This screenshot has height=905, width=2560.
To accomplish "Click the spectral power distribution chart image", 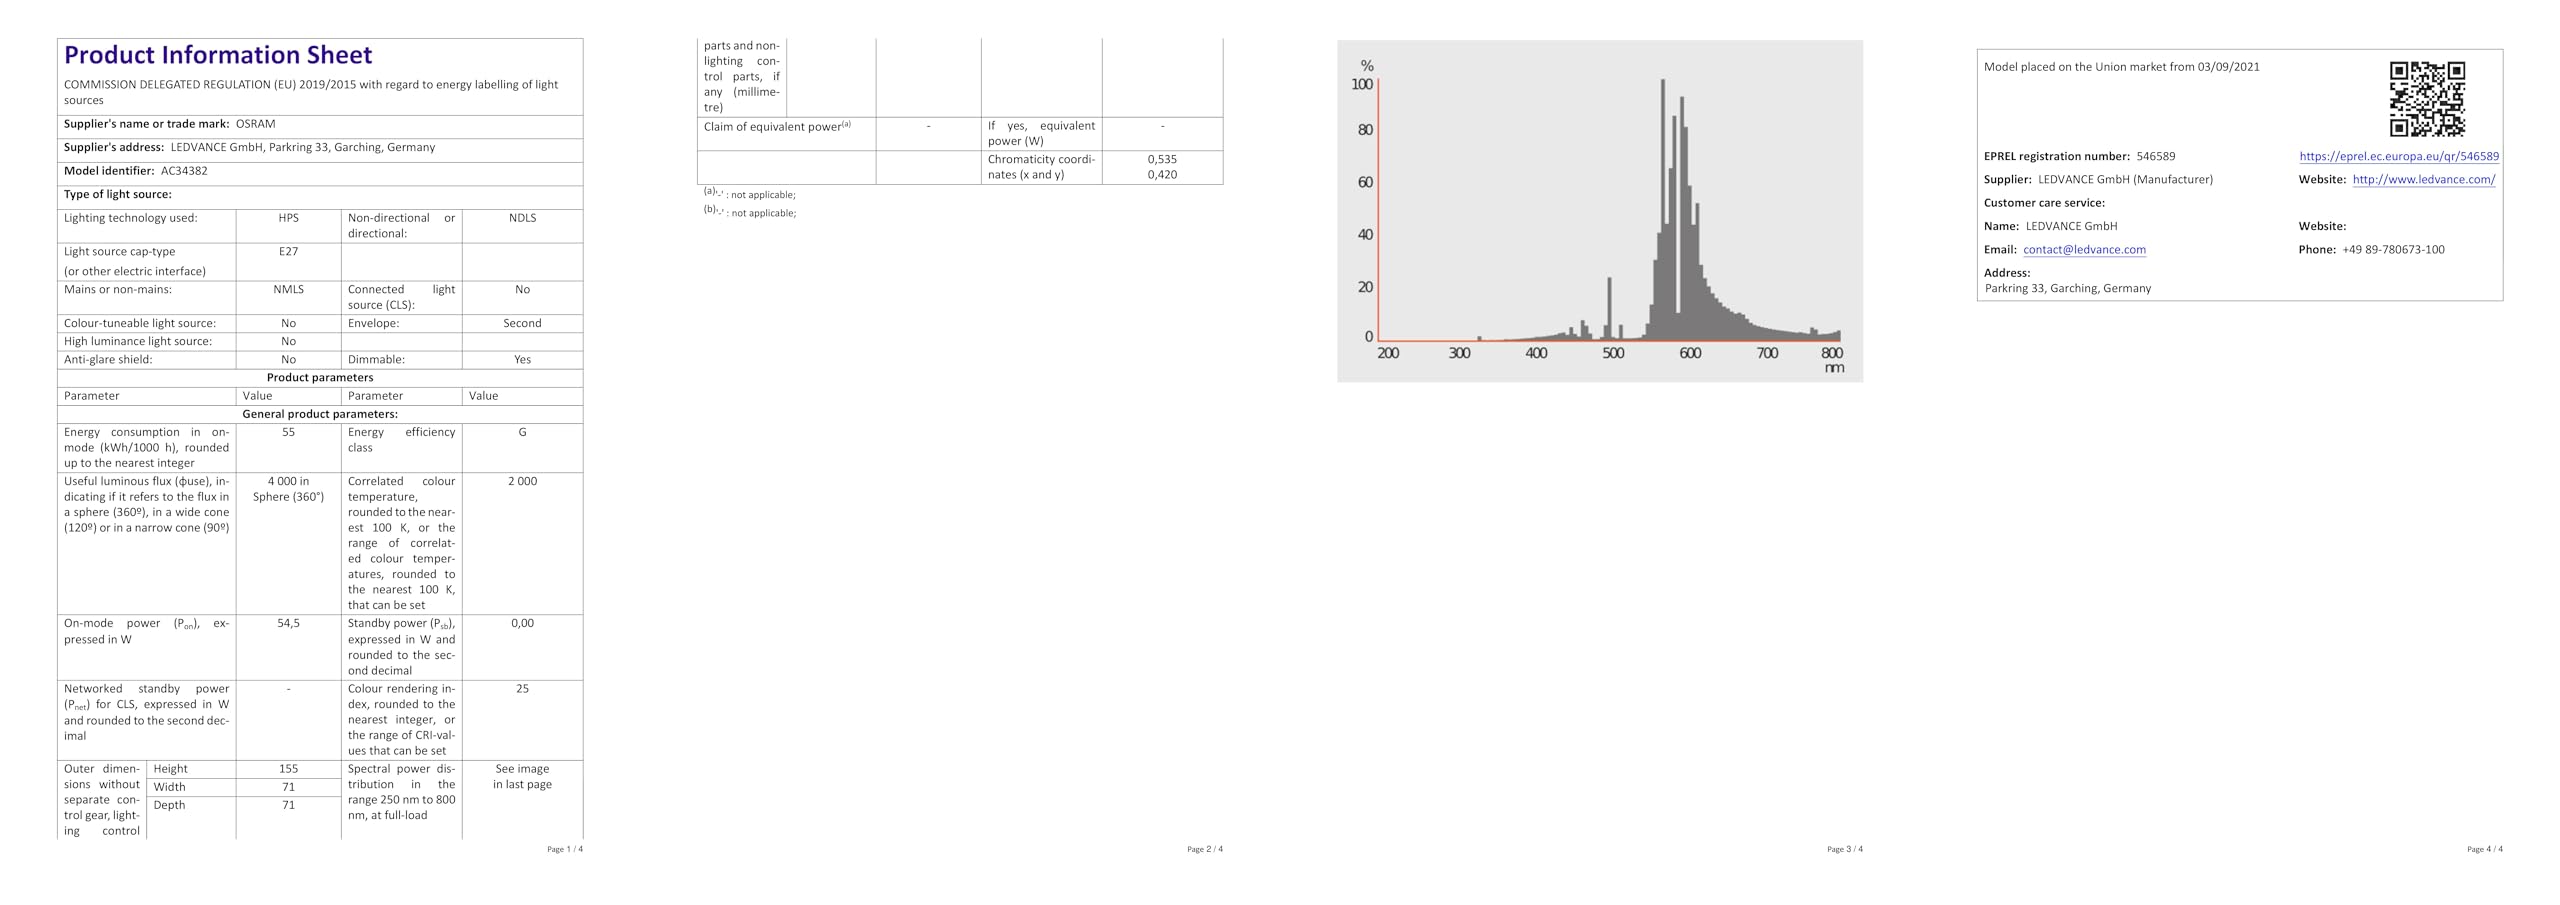I will click(x=1599, y=211).
